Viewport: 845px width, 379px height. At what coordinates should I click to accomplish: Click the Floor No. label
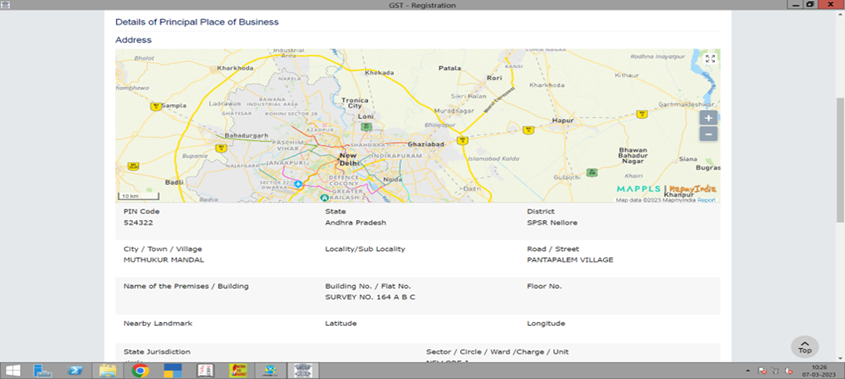[x=544, y=286]
